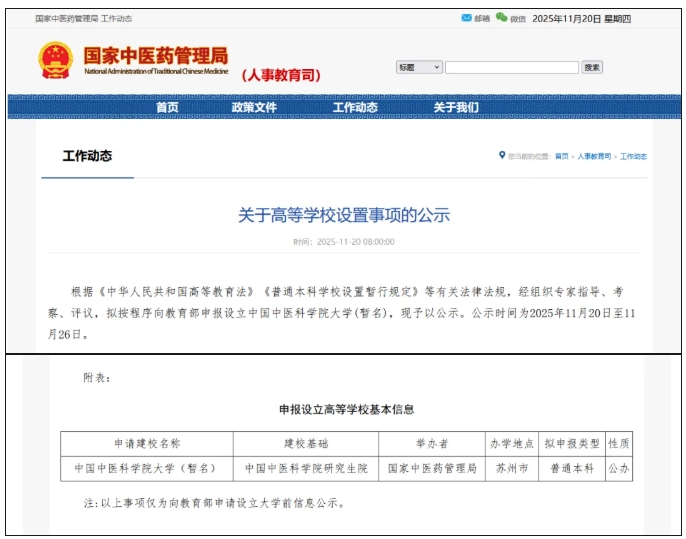Viewport: 686px width, 539px height.
Task: Click the 性质 column header
Action: pos(619,444)
